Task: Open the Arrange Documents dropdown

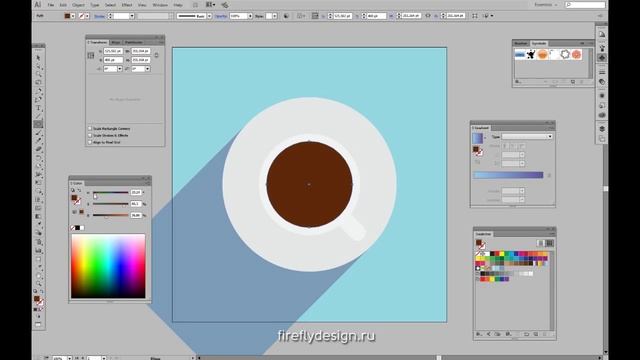Action: click(211, 4)
